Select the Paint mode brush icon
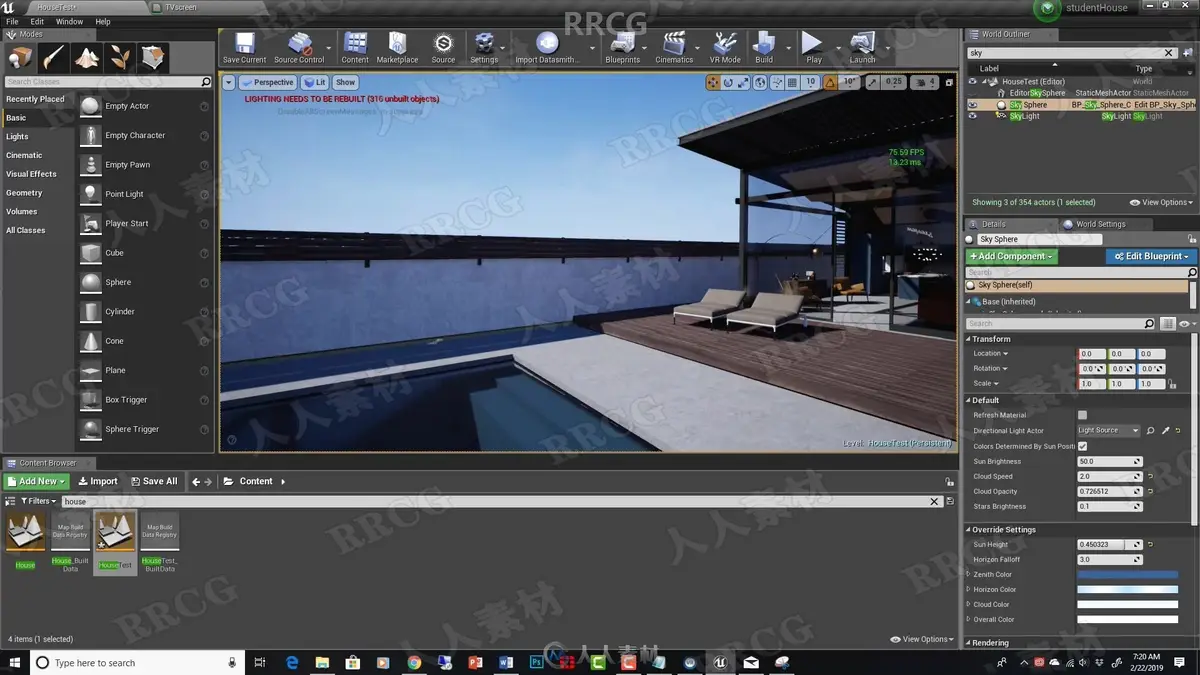The height and width of the screenshot is (675, 1200). [x=54, y=57]
